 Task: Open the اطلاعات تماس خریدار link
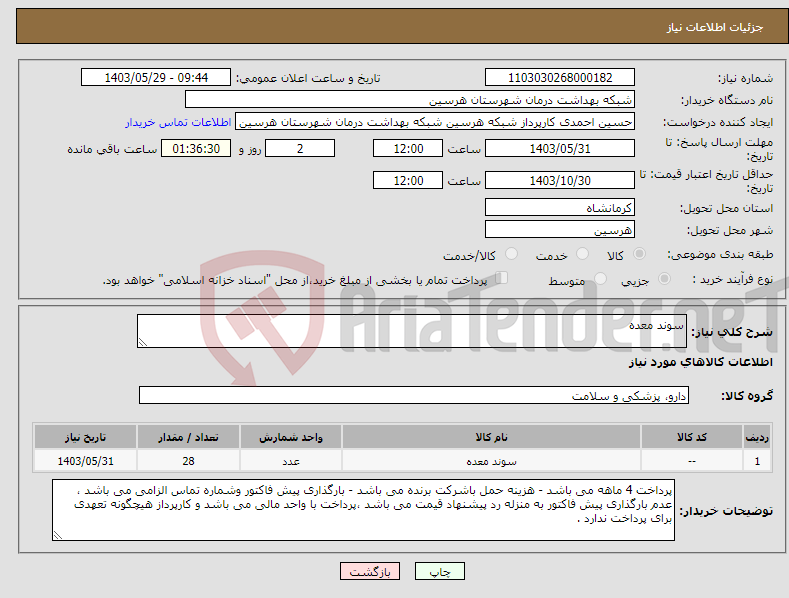coord(178,122)
